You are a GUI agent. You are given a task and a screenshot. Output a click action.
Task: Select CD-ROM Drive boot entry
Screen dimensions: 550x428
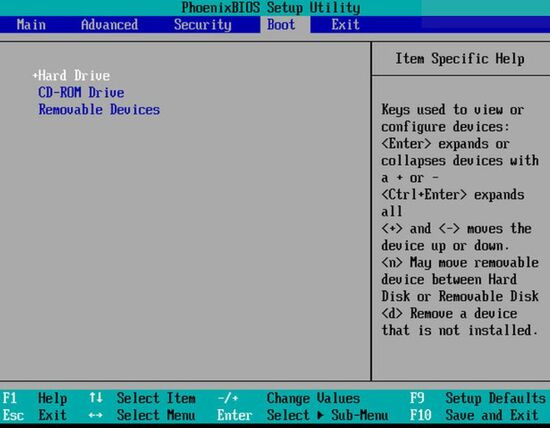click(81, 93)
